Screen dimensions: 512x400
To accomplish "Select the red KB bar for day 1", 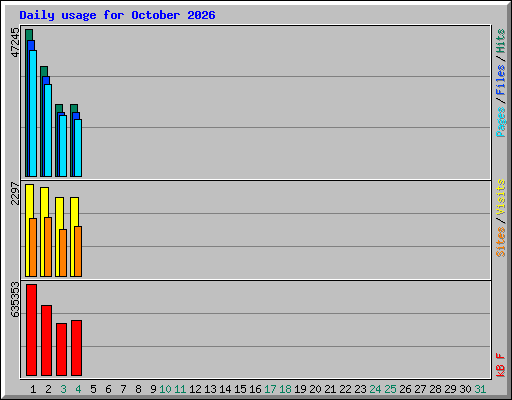I will [32, 330].
